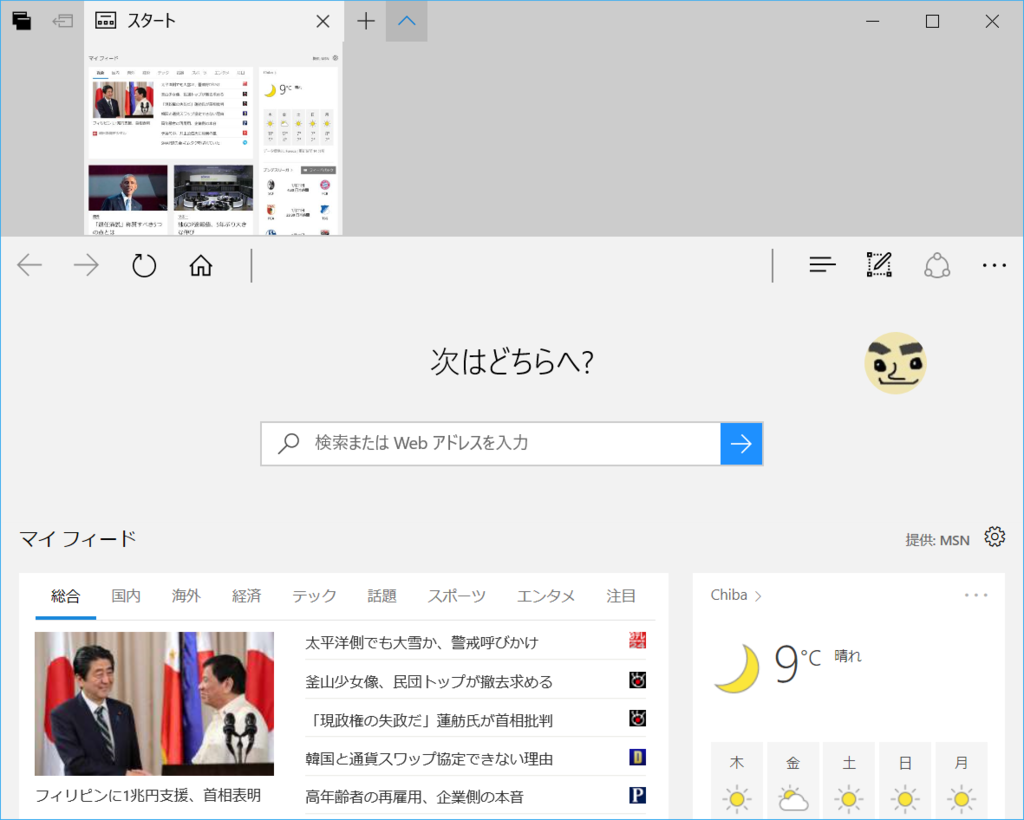Open the Hub (favorites and history)
1024x820 pixels.
pyautogui.click(x=822, y=264)
